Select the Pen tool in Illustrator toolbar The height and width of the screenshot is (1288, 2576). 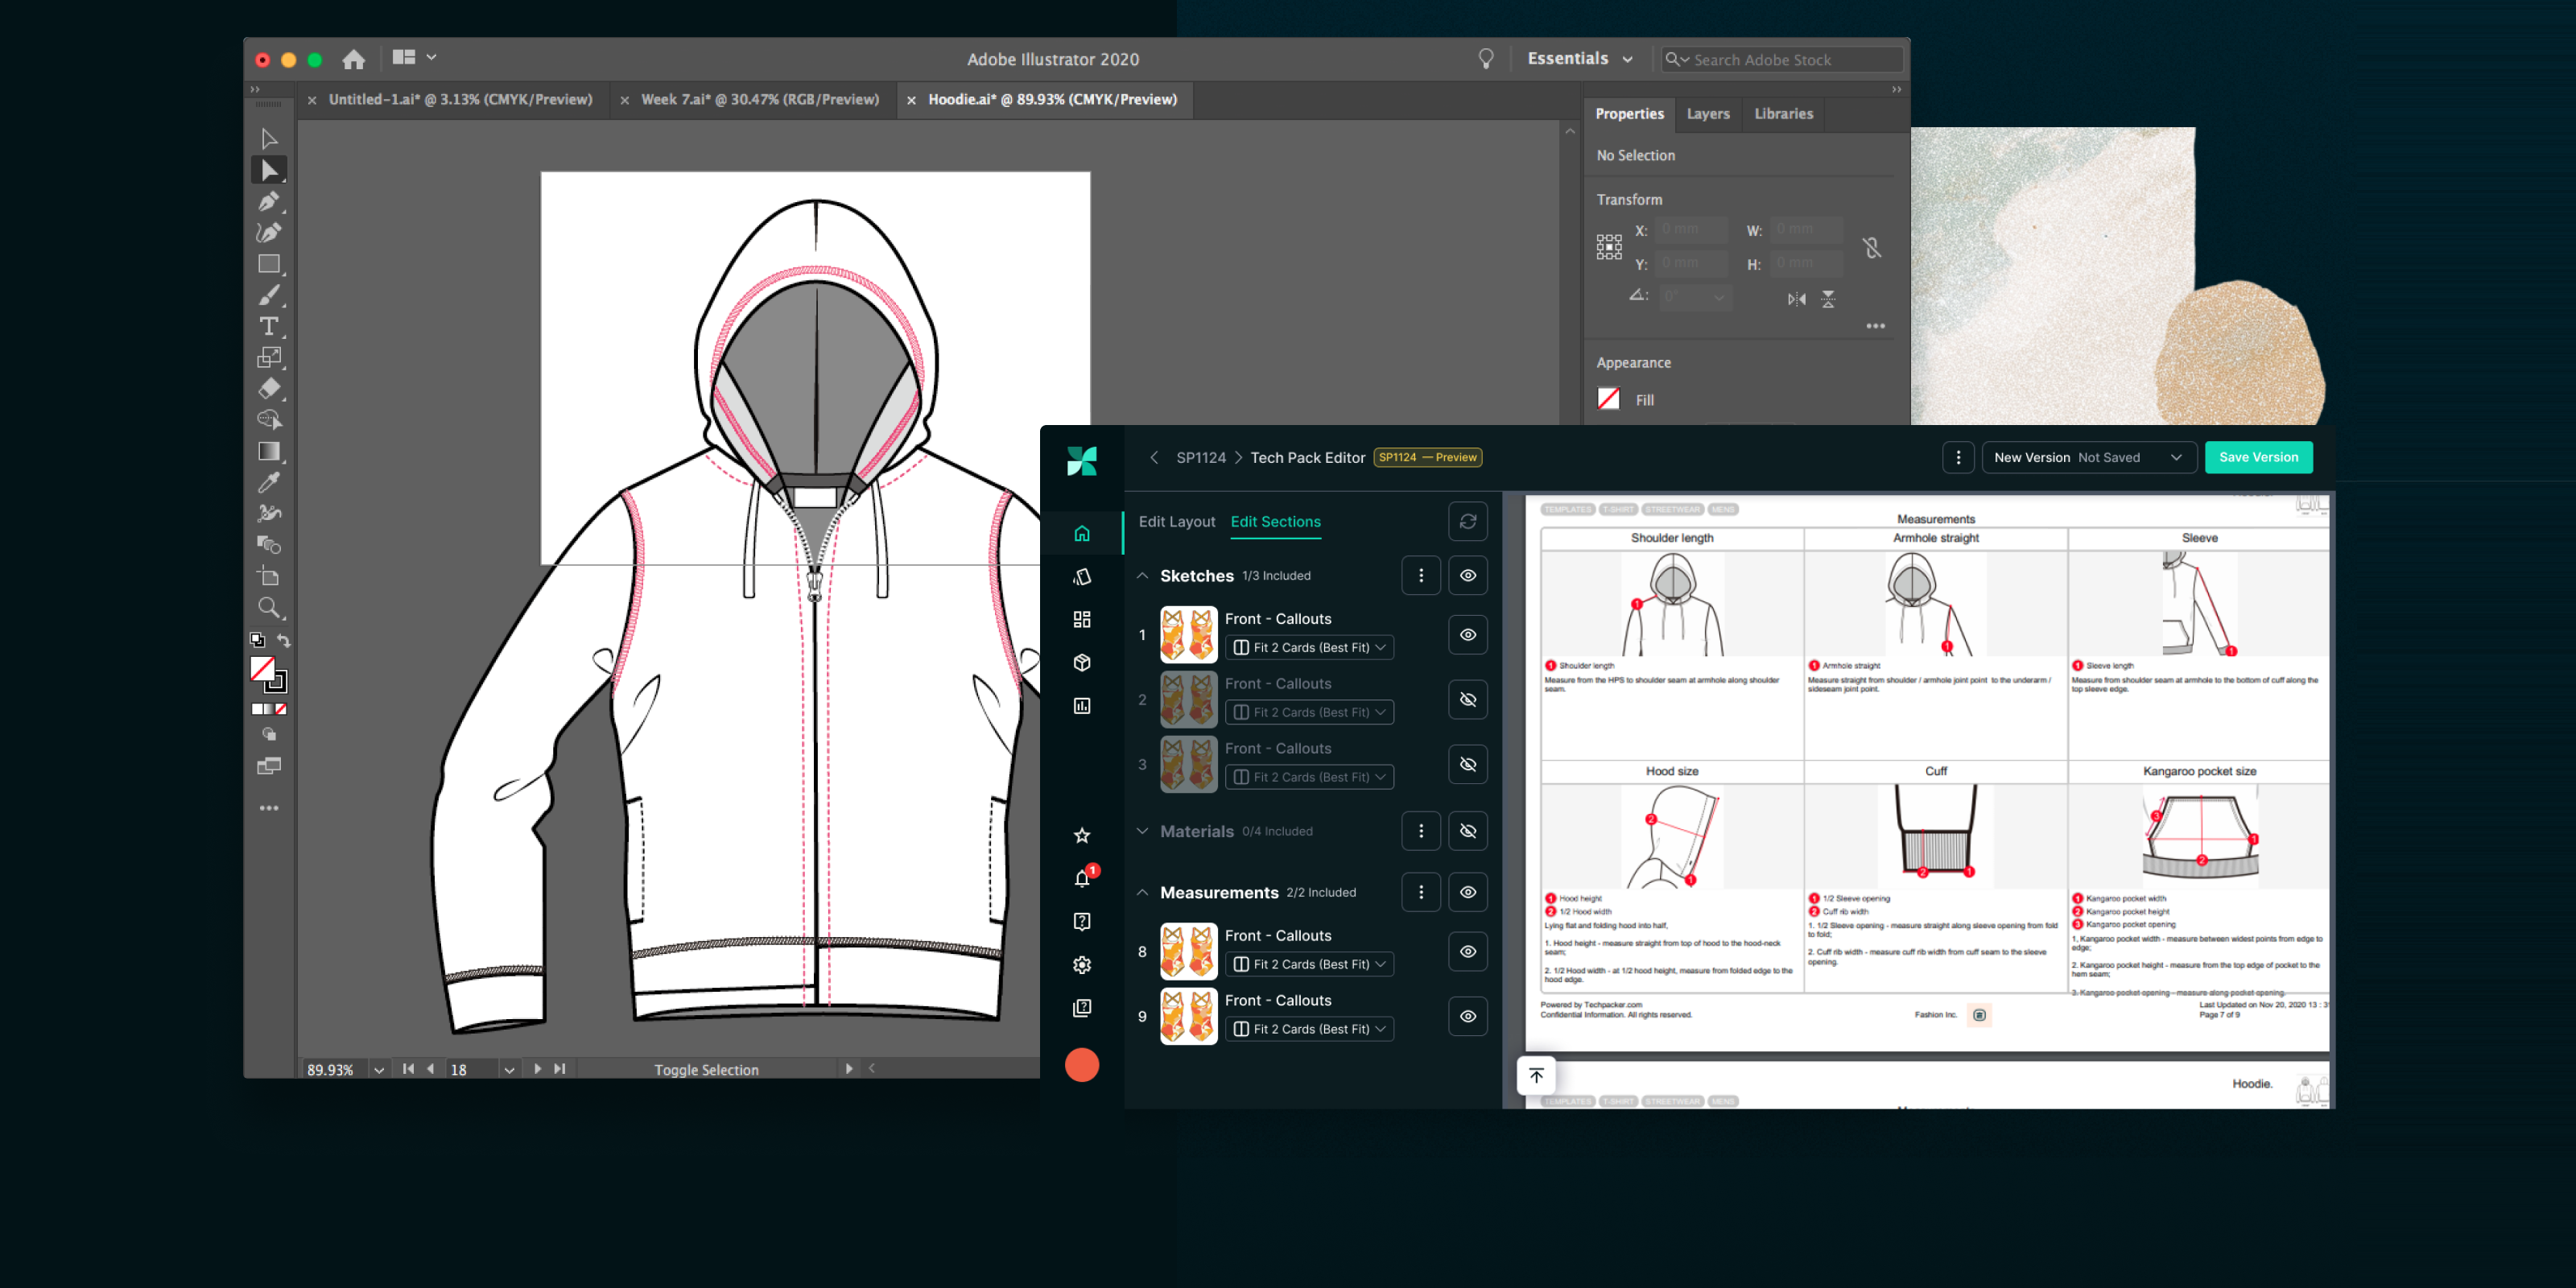(x=269, y=201)
